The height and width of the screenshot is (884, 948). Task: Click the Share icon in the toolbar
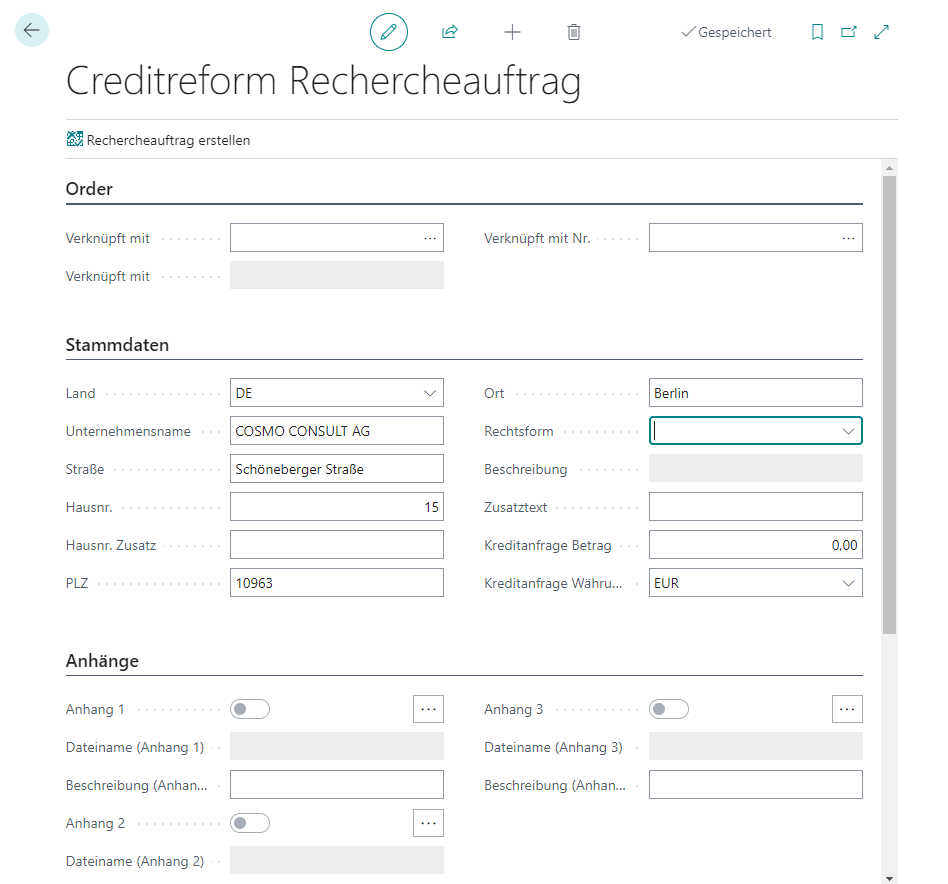pos(450,31)
